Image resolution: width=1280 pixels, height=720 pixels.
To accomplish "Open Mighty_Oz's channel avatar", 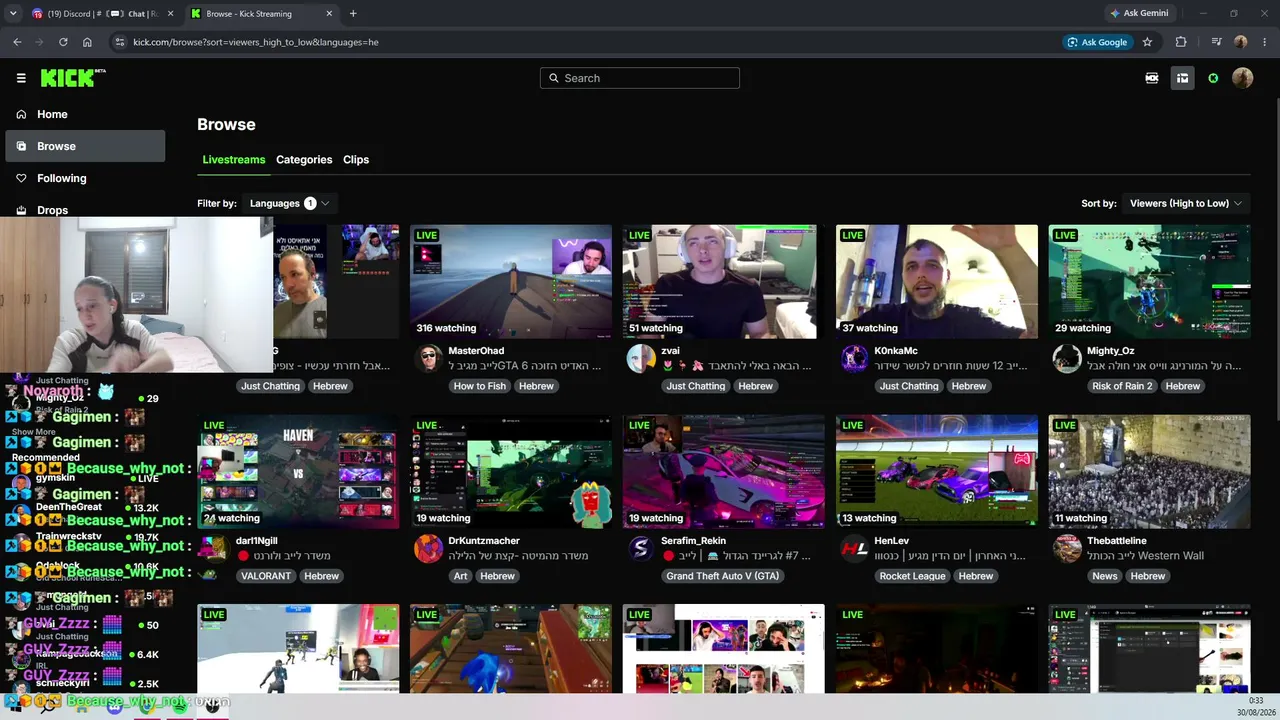I will click(x=1067, y=358).
